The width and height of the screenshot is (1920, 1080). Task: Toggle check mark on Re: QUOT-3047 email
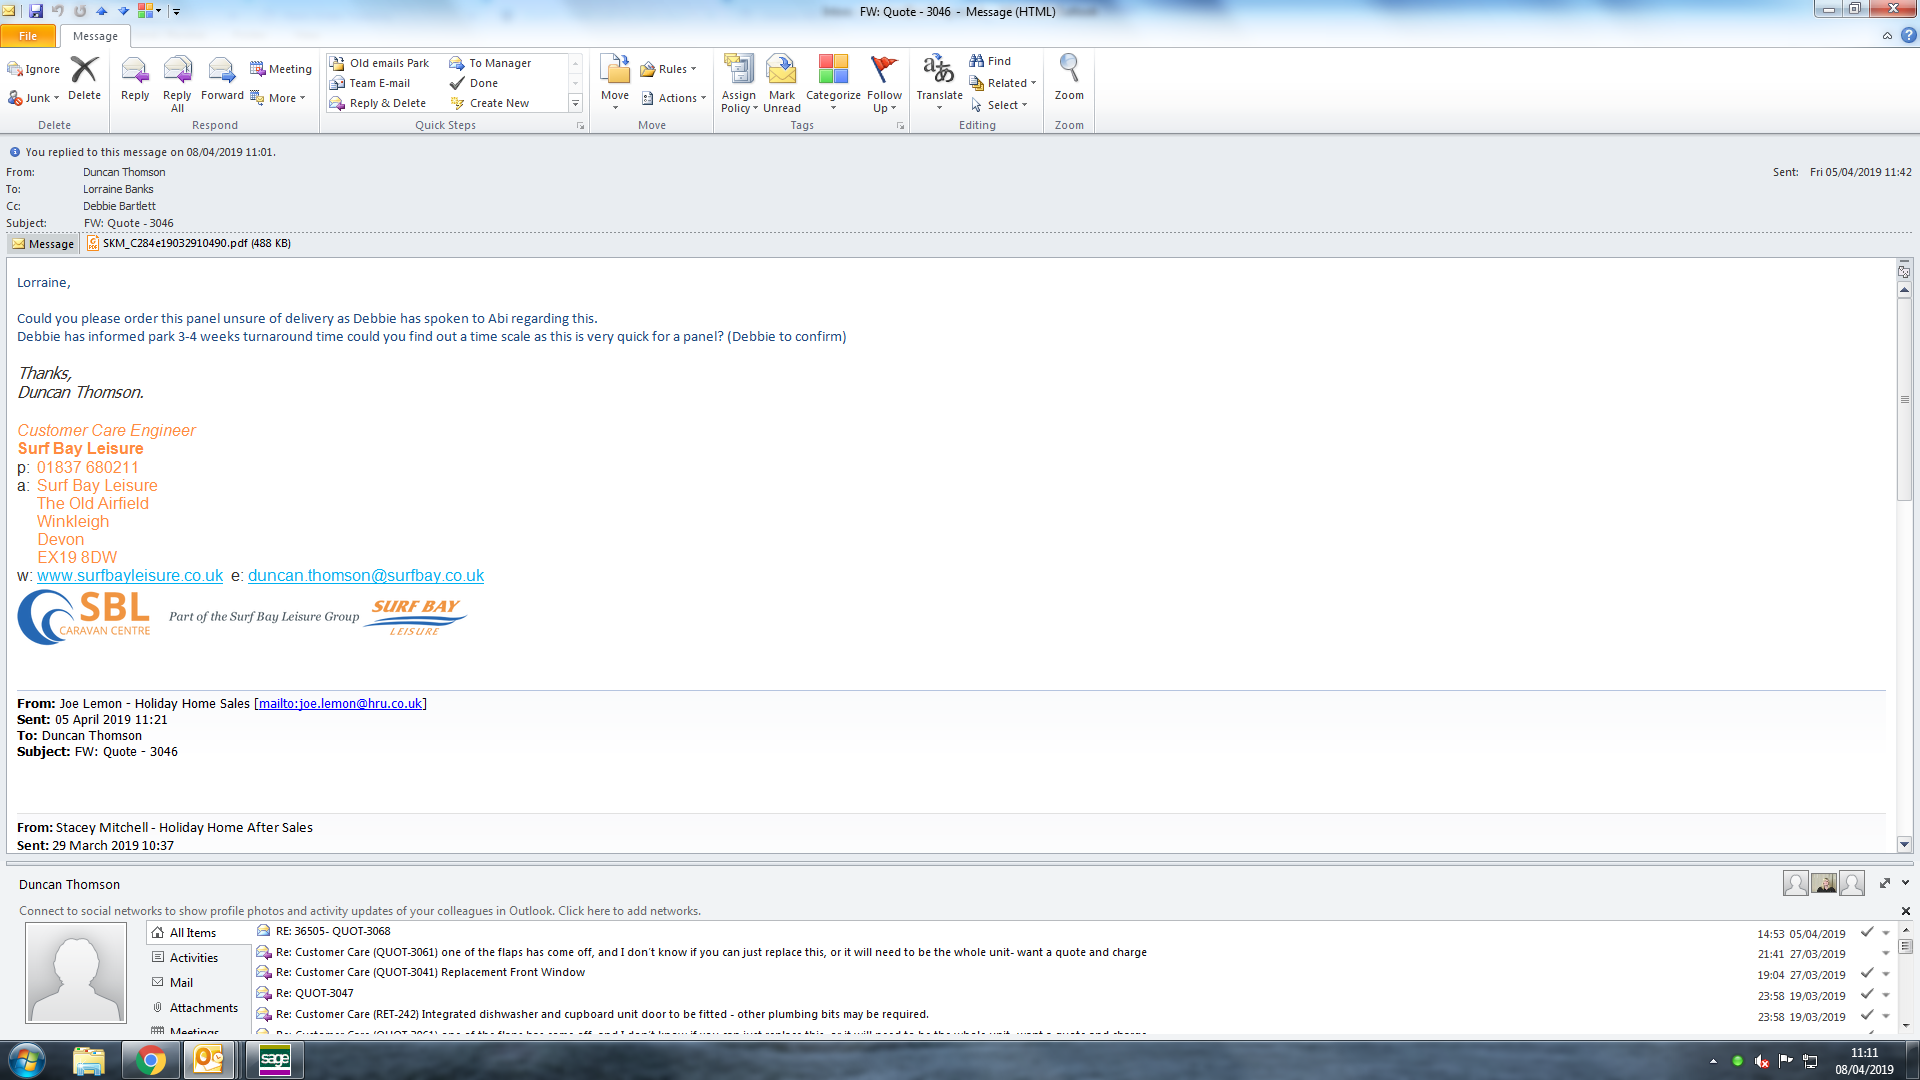coord(1866,995)
